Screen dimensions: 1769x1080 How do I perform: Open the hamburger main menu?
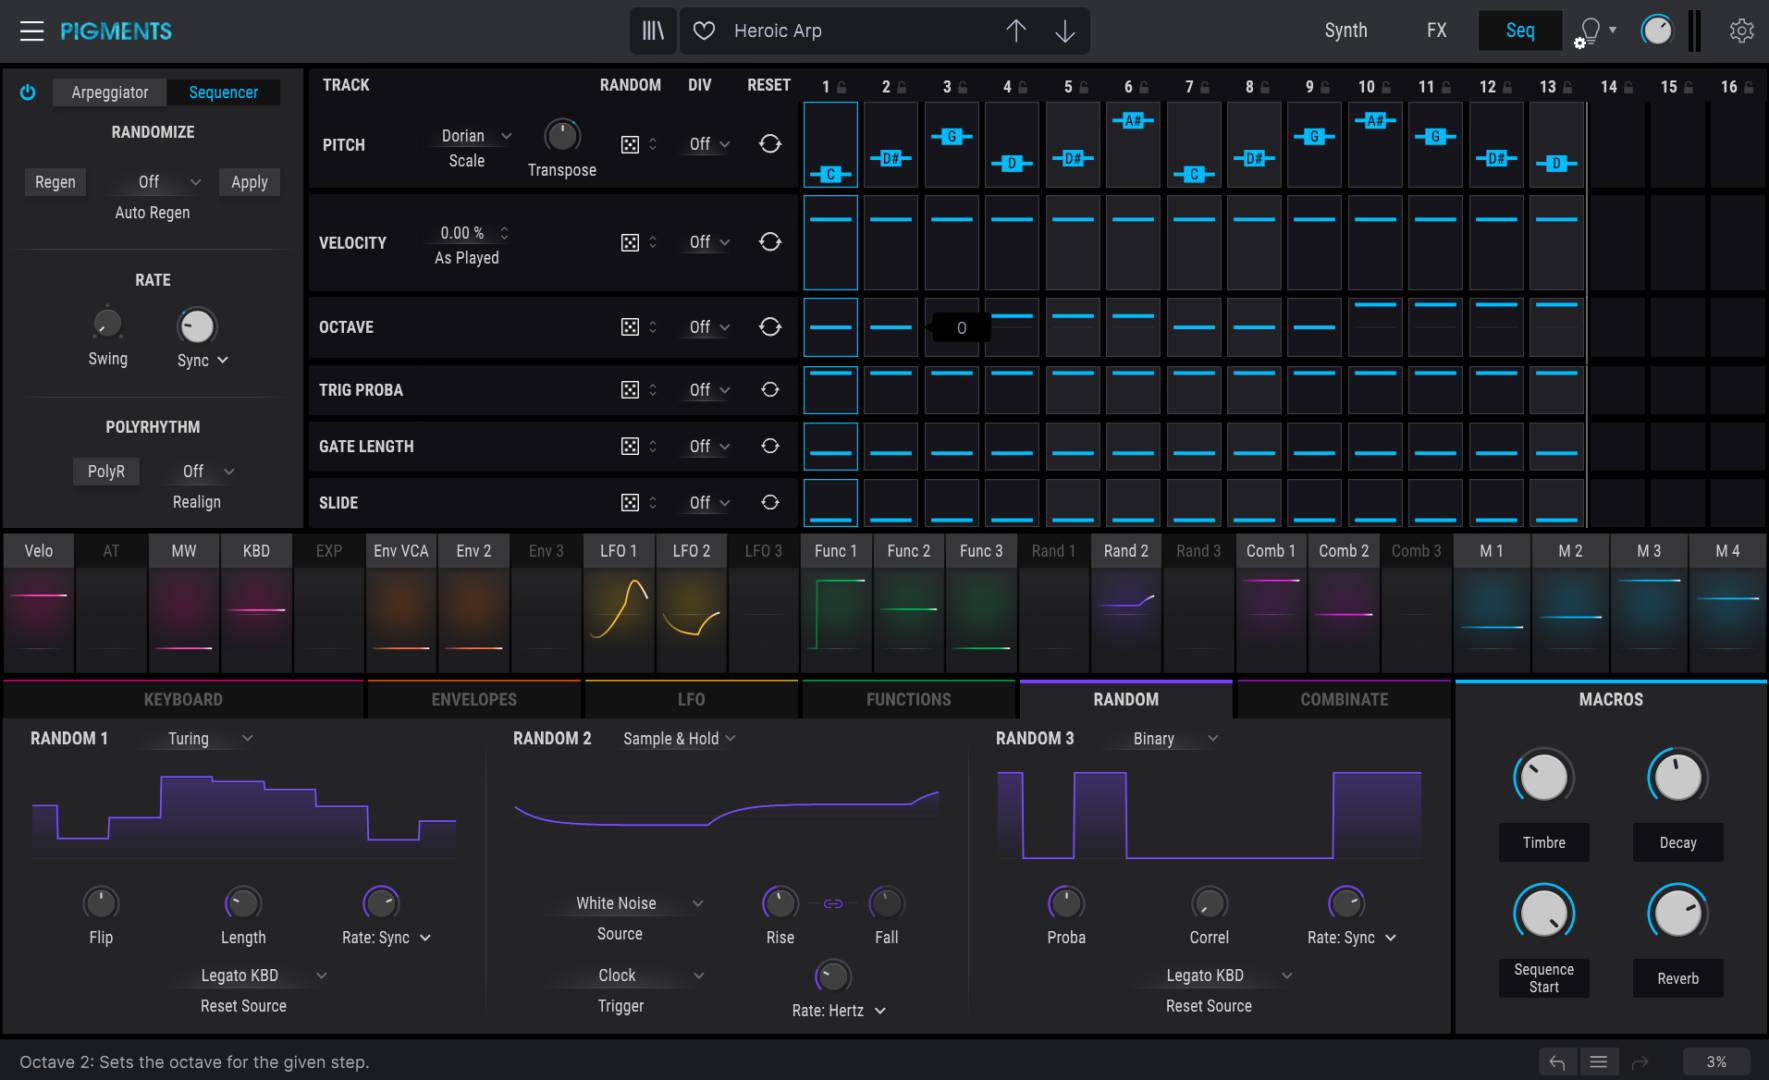tap(32, 31)
